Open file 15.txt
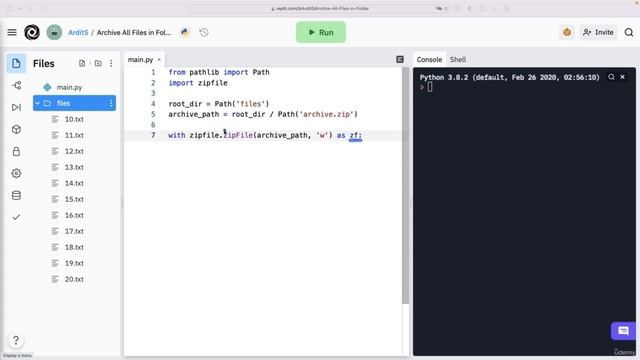Image resolution: width=640 pixels, height=360 pixels. tap(74, 199)
